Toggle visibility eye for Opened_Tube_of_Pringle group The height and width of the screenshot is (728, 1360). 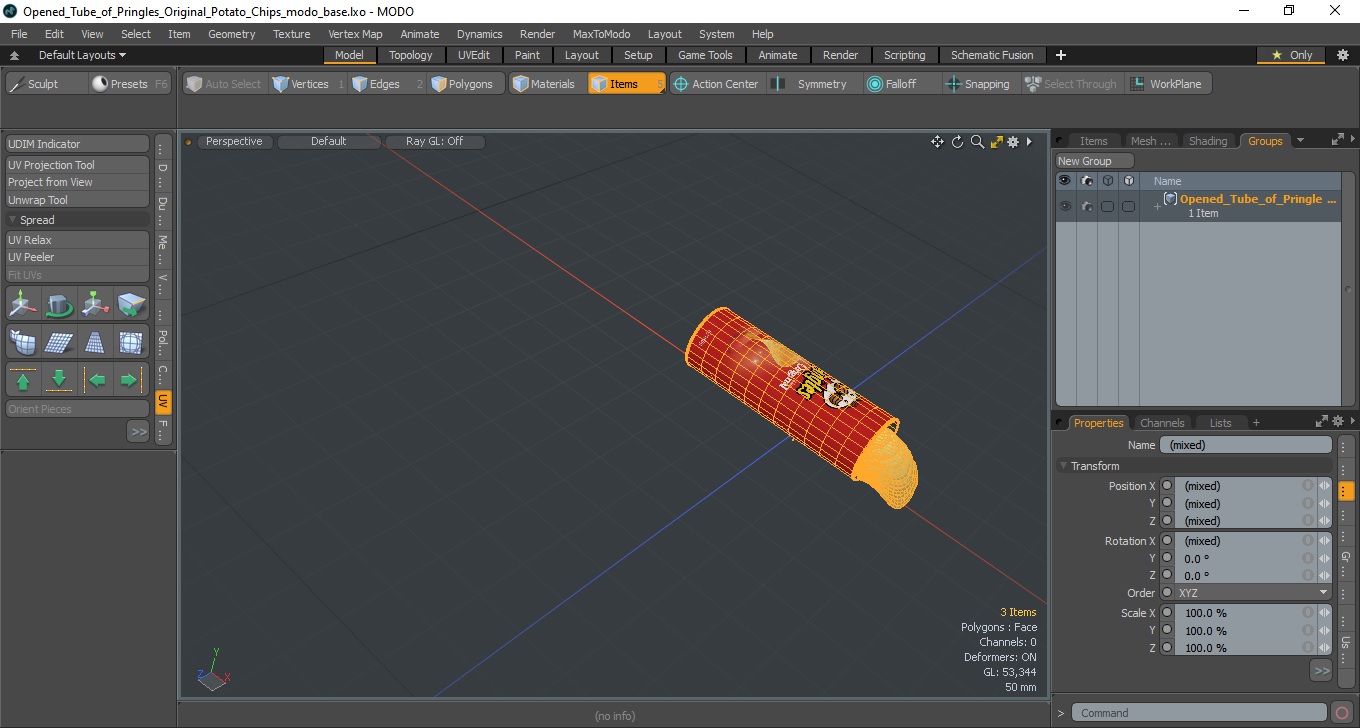pos(1064,206)
